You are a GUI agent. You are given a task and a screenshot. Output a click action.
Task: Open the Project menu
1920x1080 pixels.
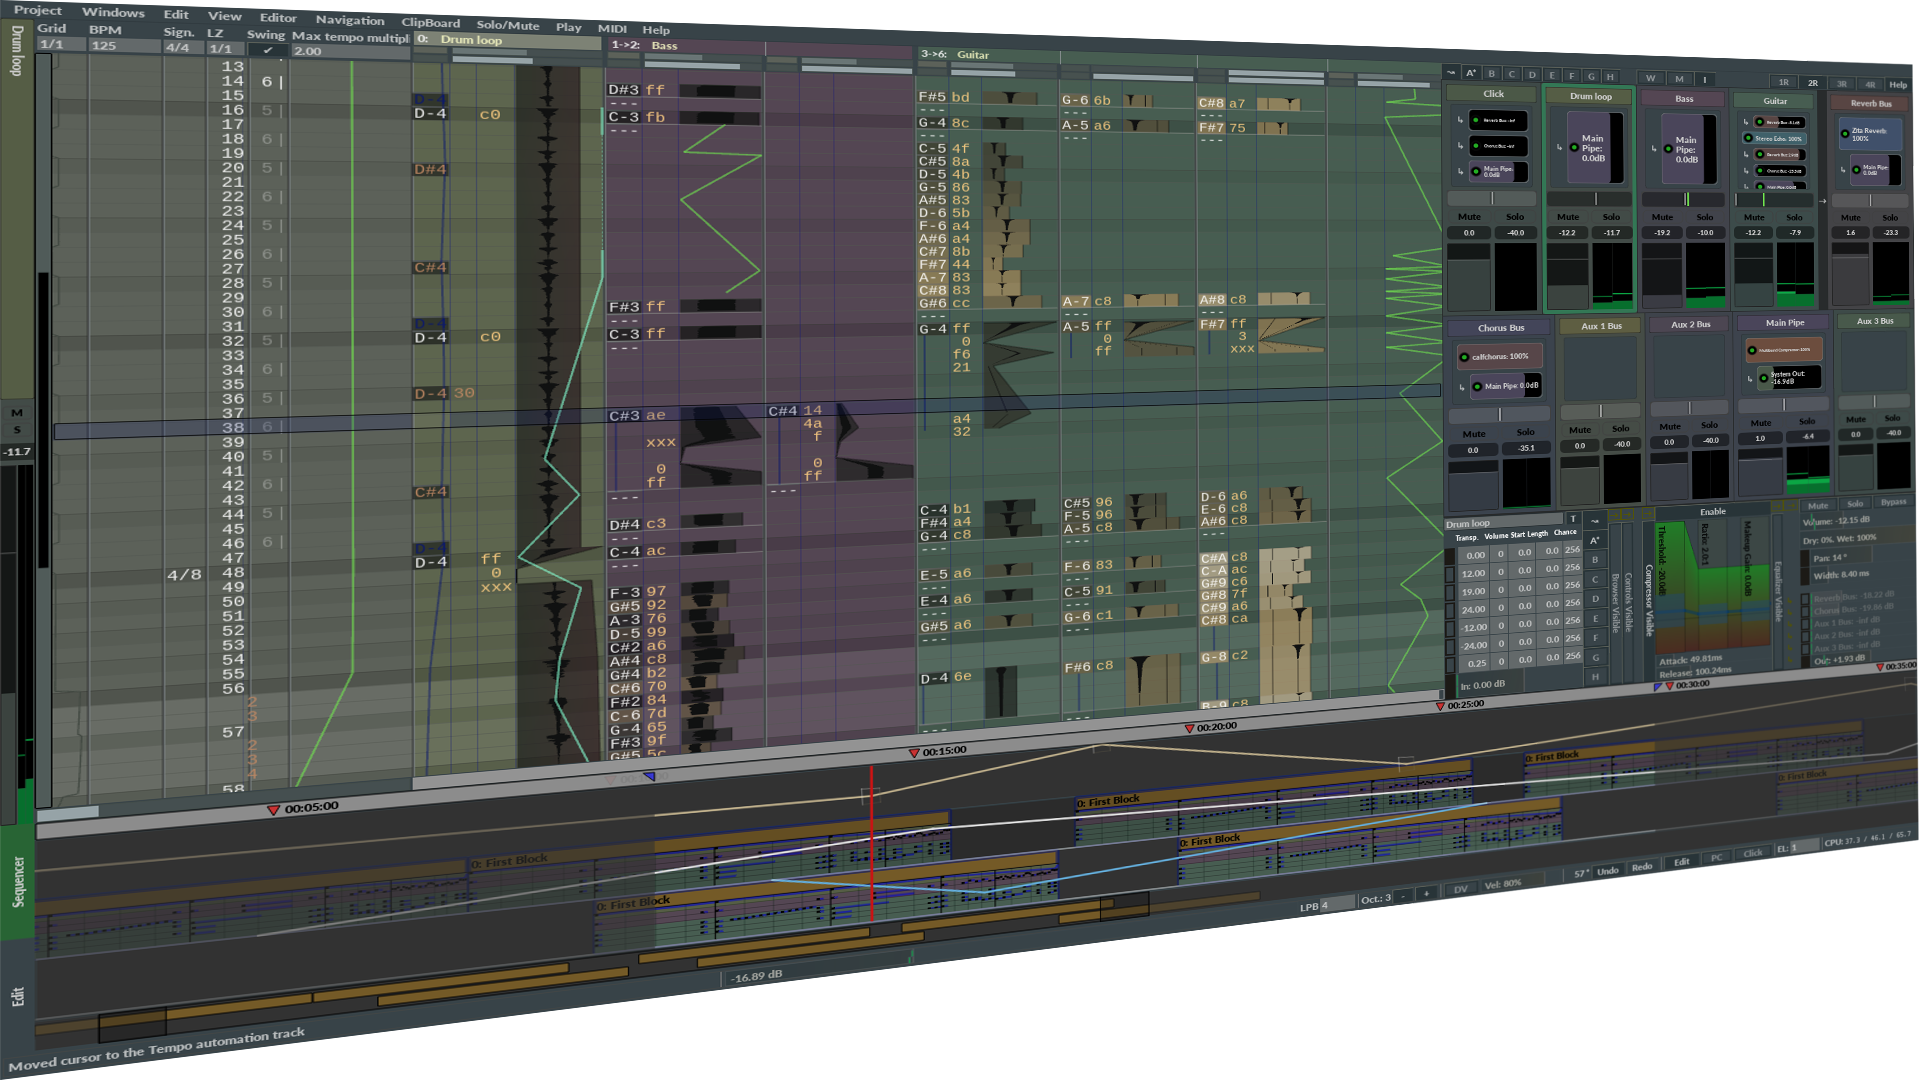(37, 10)
